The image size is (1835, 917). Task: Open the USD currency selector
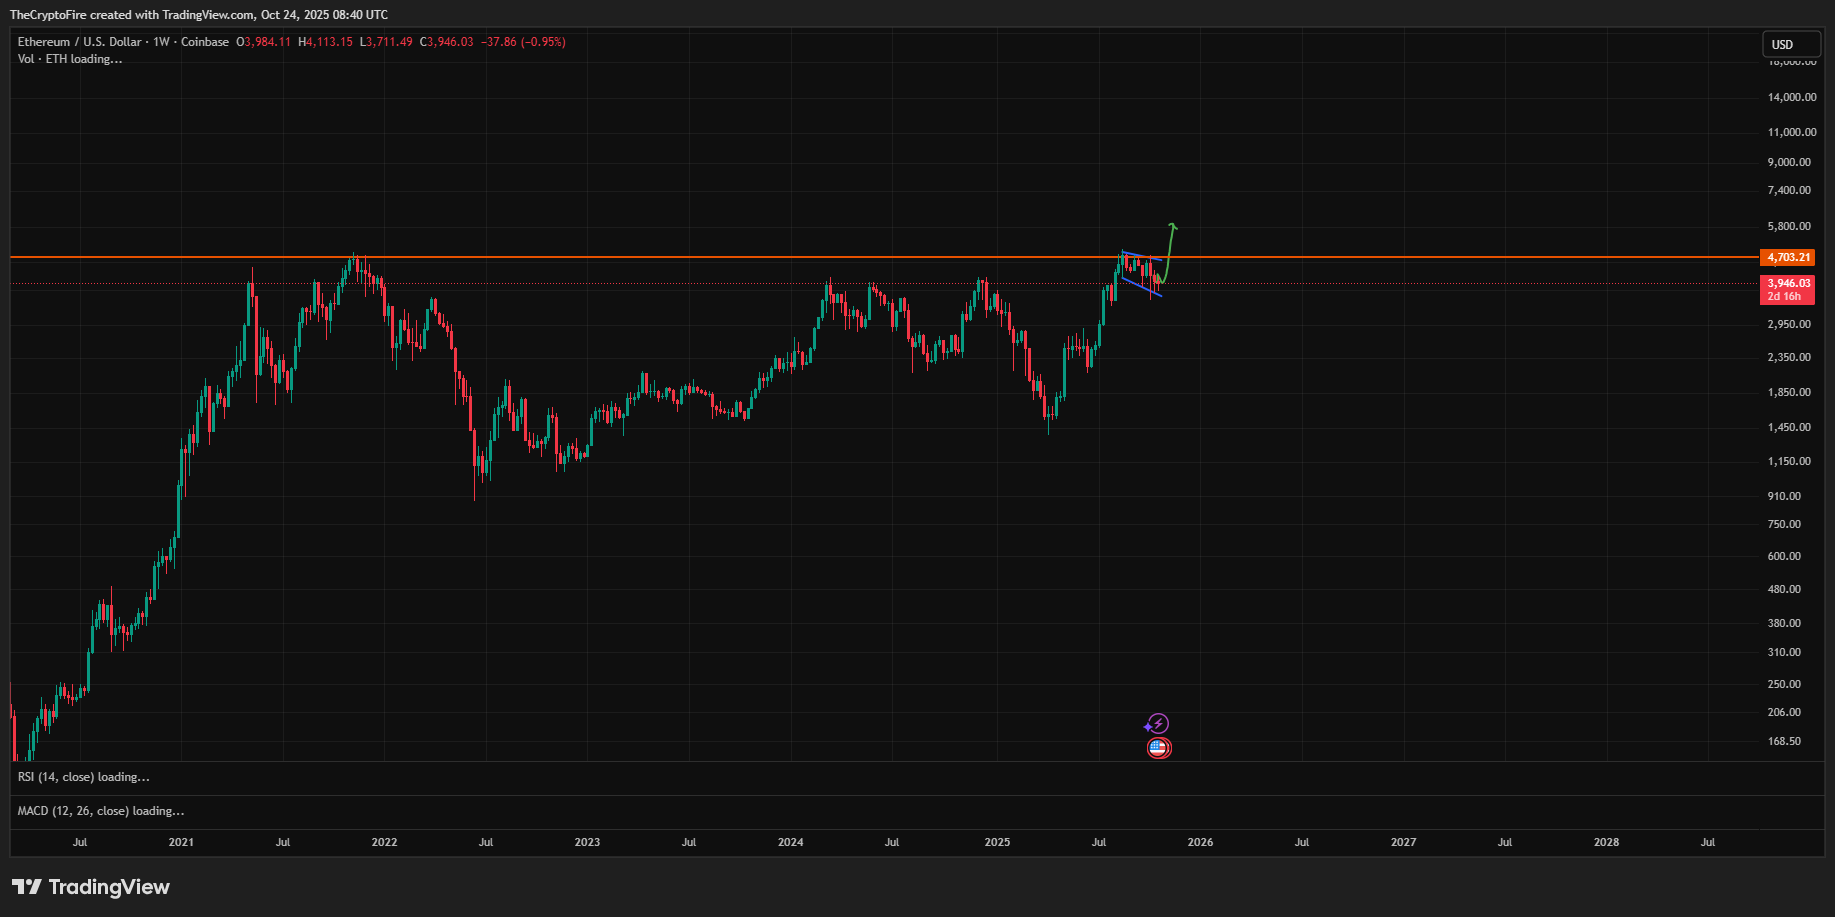point(1791,44)
